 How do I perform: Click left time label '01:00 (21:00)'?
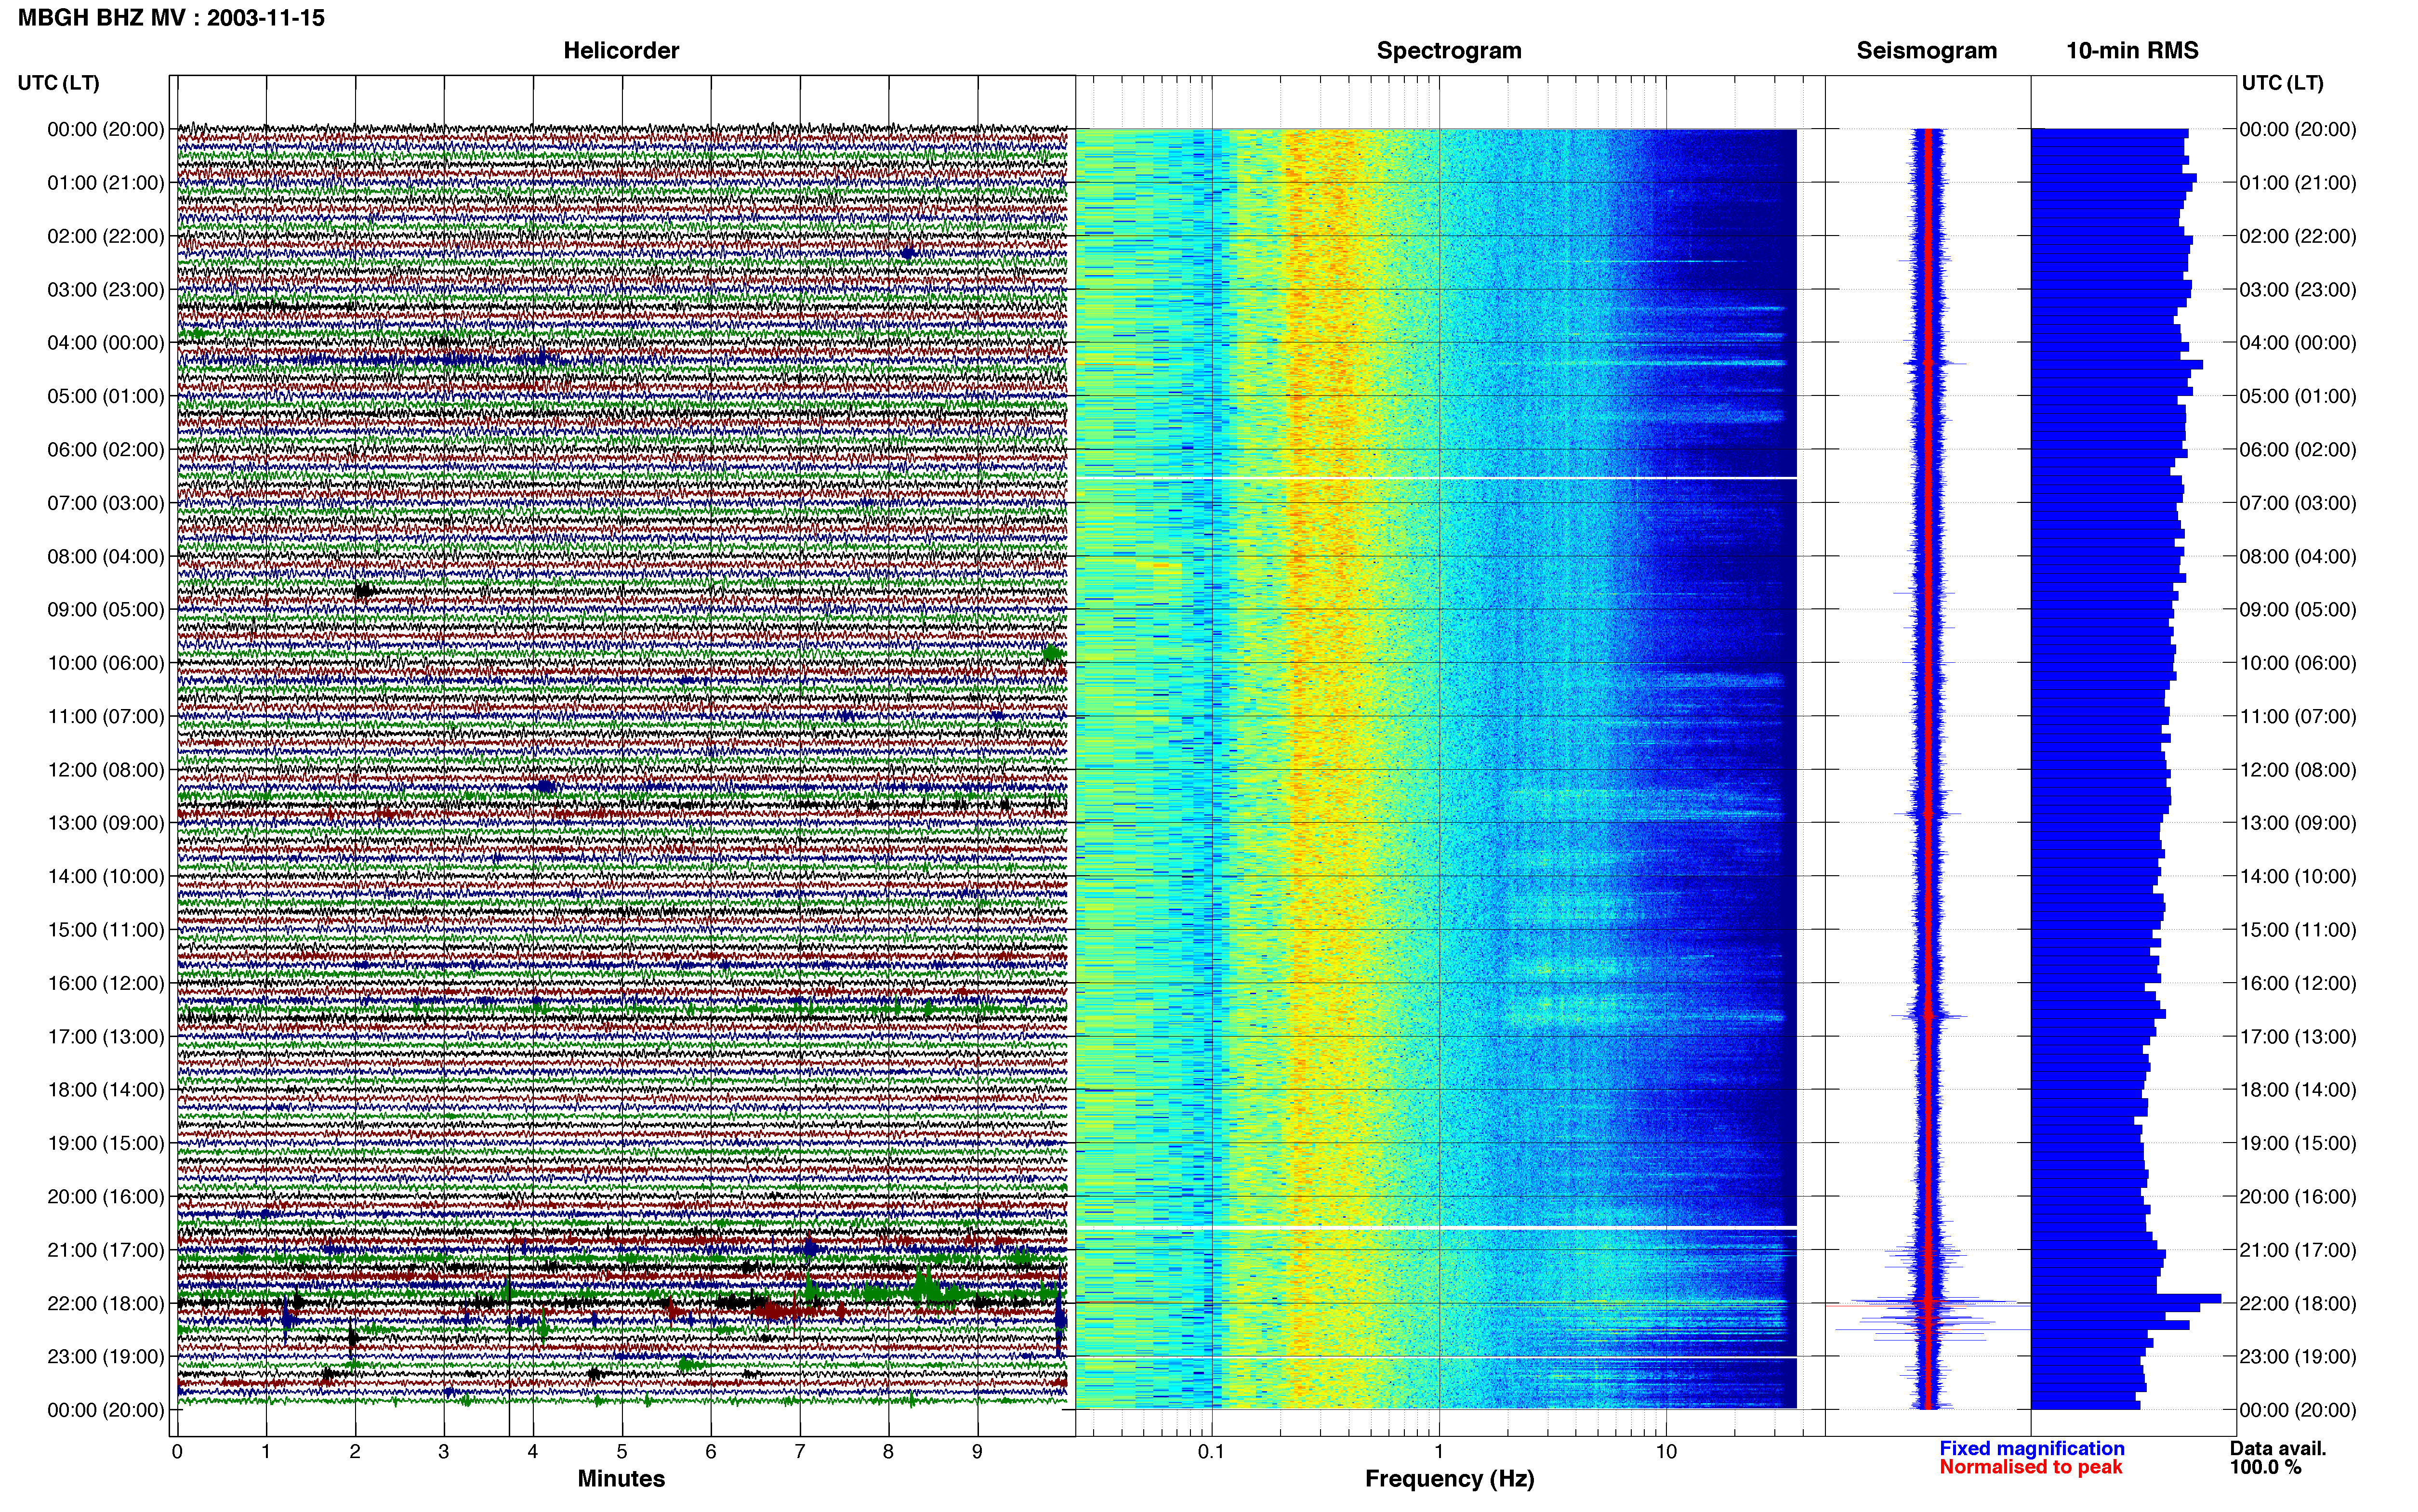106,183
